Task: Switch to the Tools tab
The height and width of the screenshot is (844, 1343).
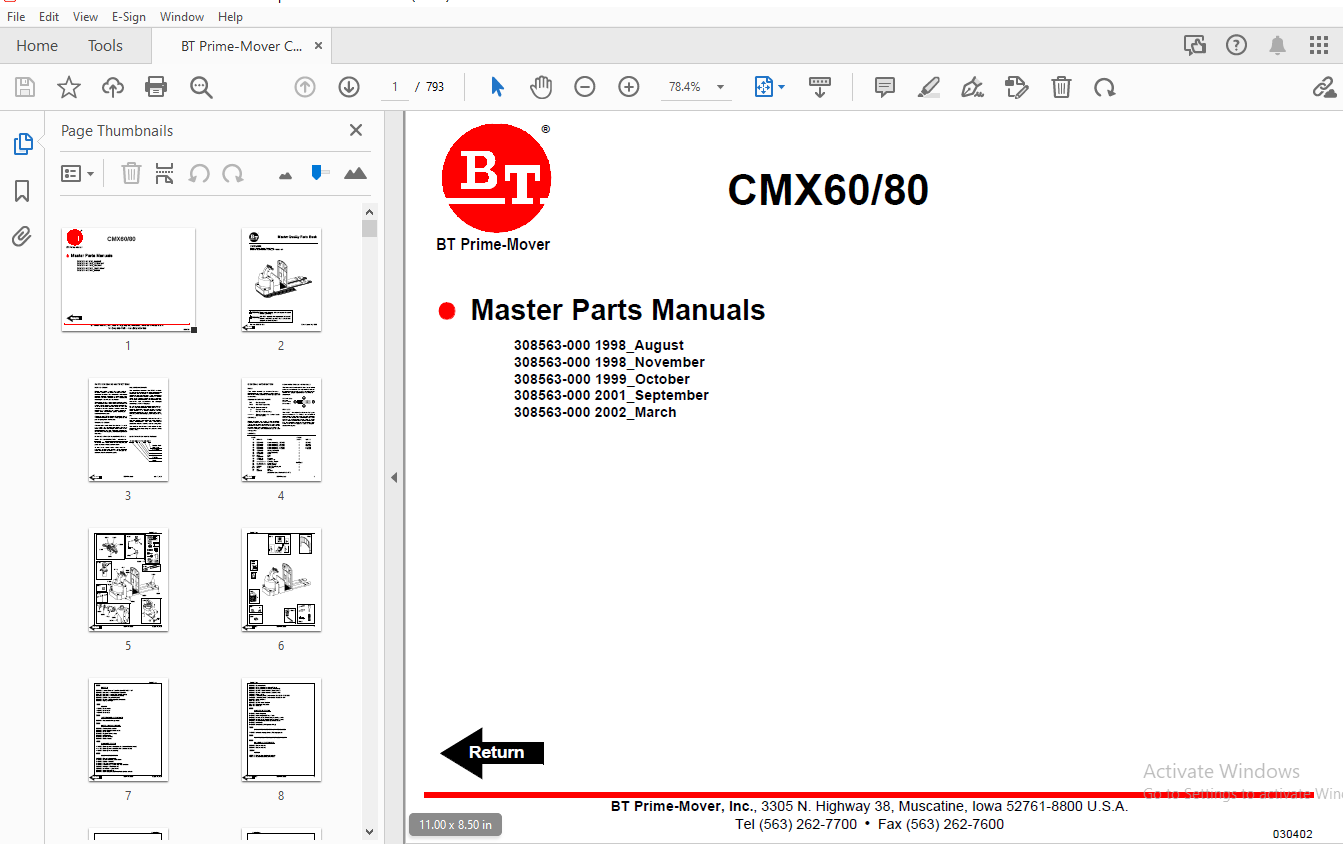Action: tap(105, 46)
